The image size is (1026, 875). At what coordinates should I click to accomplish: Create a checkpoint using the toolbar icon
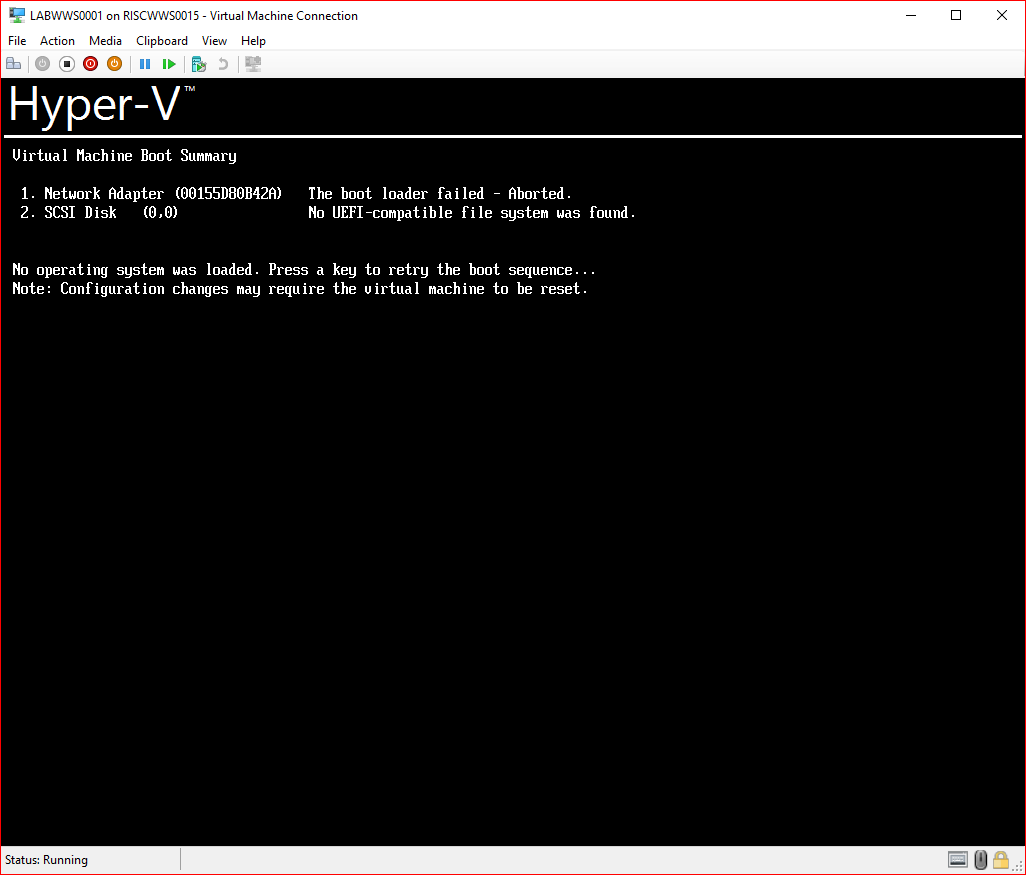pyautogui.click(x=199, y=64)
